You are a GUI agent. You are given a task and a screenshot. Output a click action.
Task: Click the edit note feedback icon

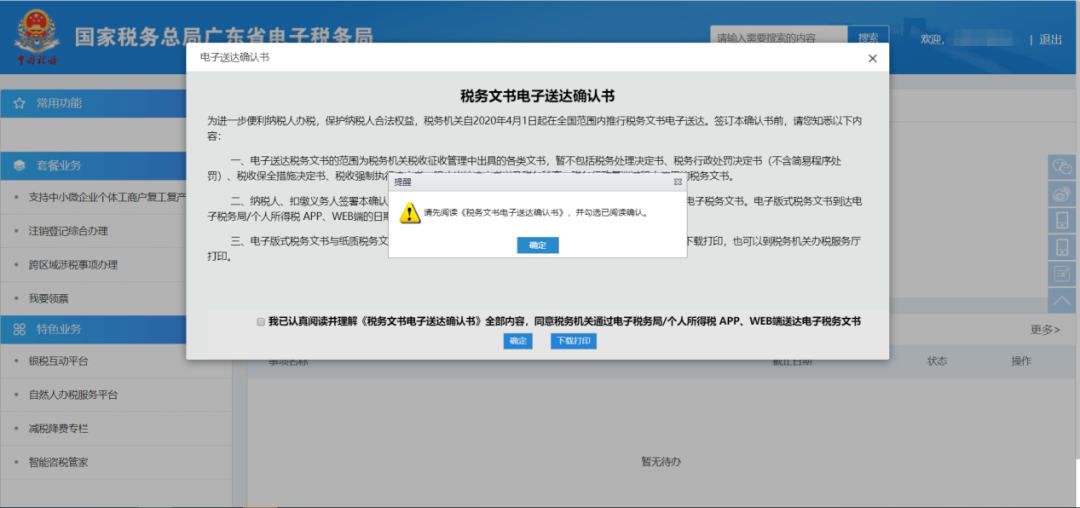1062,274
